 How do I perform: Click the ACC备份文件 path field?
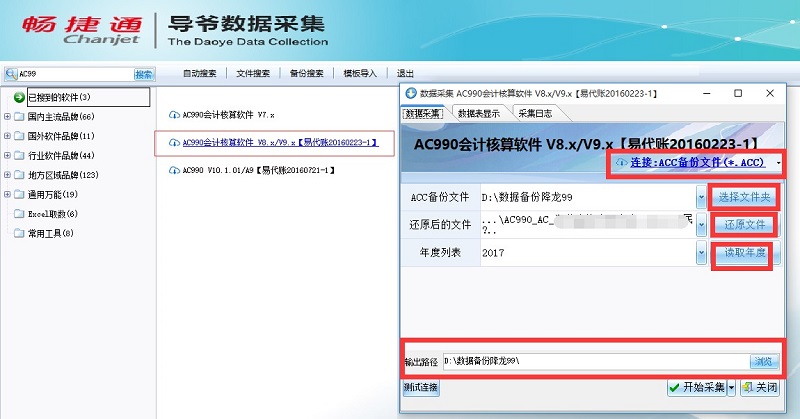tap(588, 197)
